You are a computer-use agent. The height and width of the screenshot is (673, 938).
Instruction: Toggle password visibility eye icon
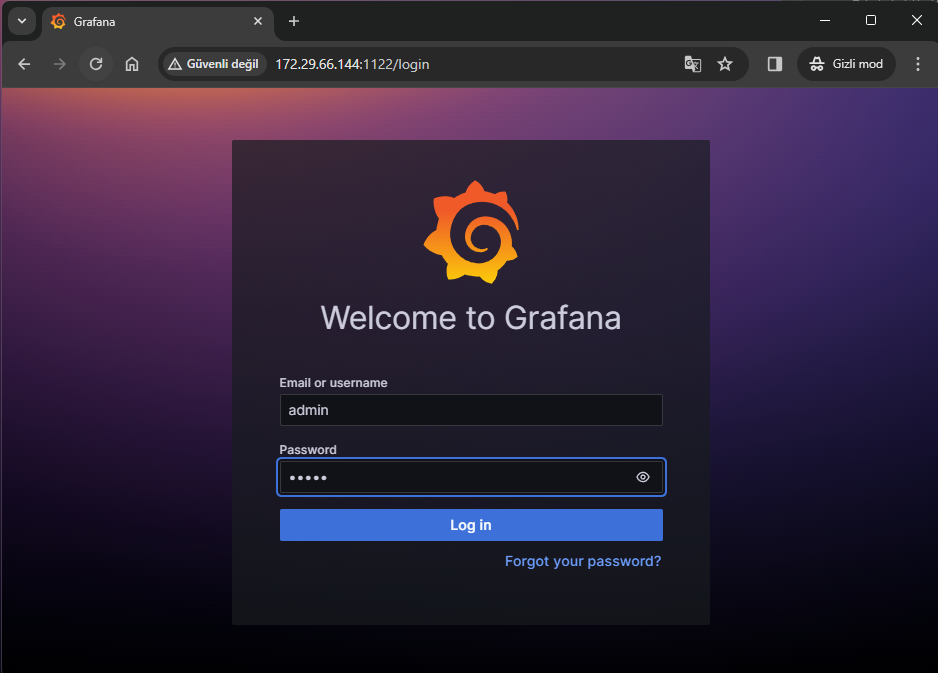[642, 477]
